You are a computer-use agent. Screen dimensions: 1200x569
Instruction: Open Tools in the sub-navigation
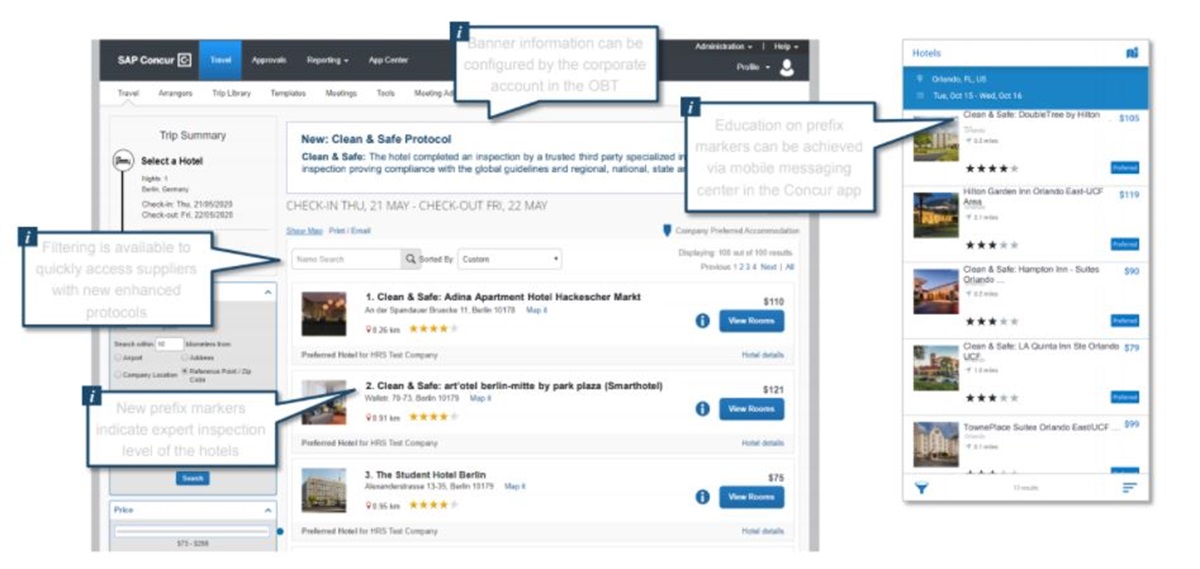[x=385, y=93]
